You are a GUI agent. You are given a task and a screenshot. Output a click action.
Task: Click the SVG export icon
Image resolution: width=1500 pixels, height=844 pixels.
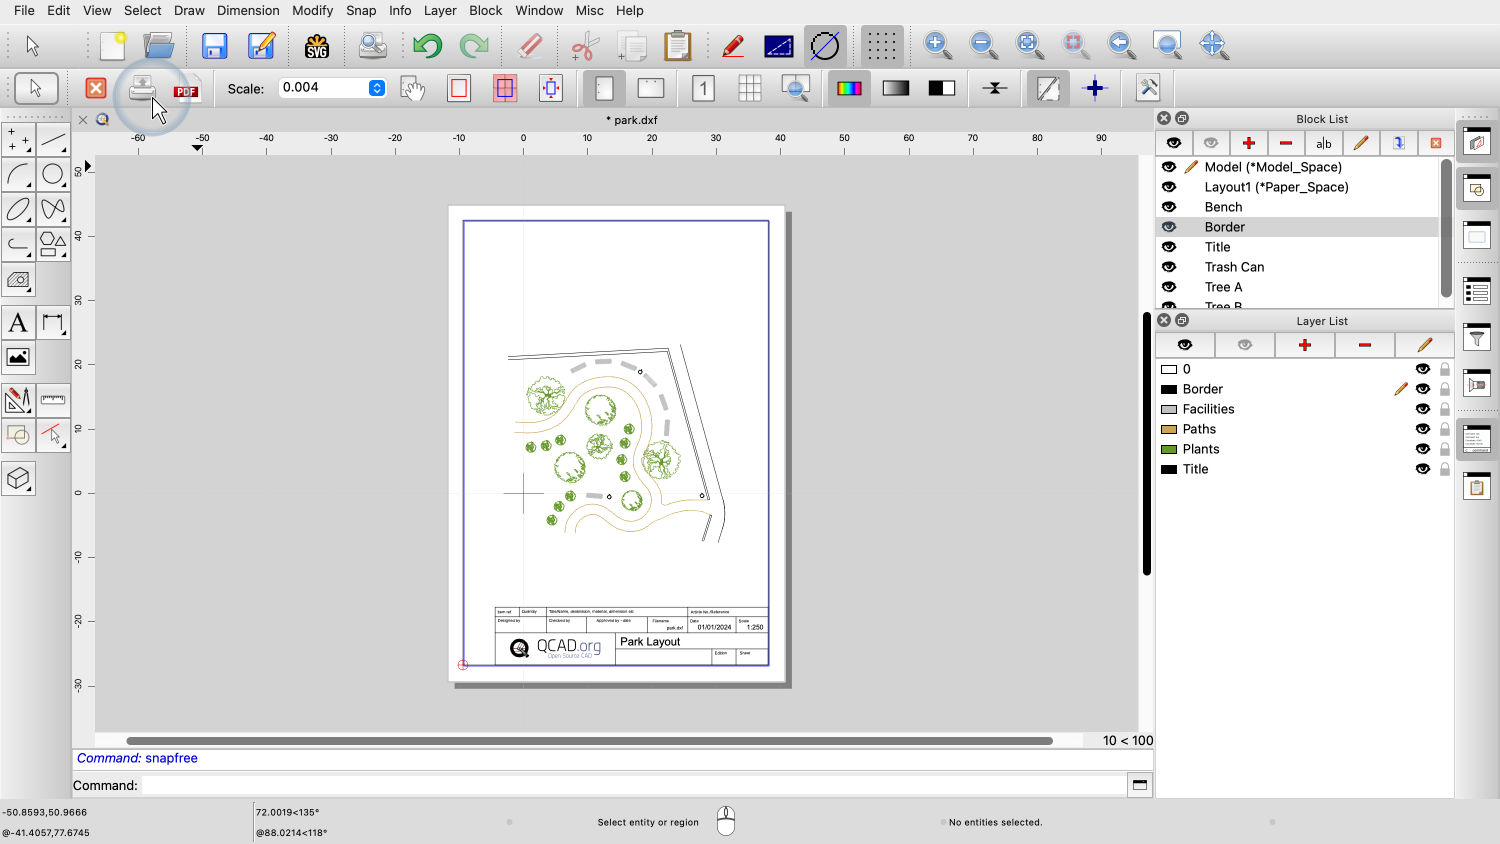pyautogui.click(x=317, y=46)
